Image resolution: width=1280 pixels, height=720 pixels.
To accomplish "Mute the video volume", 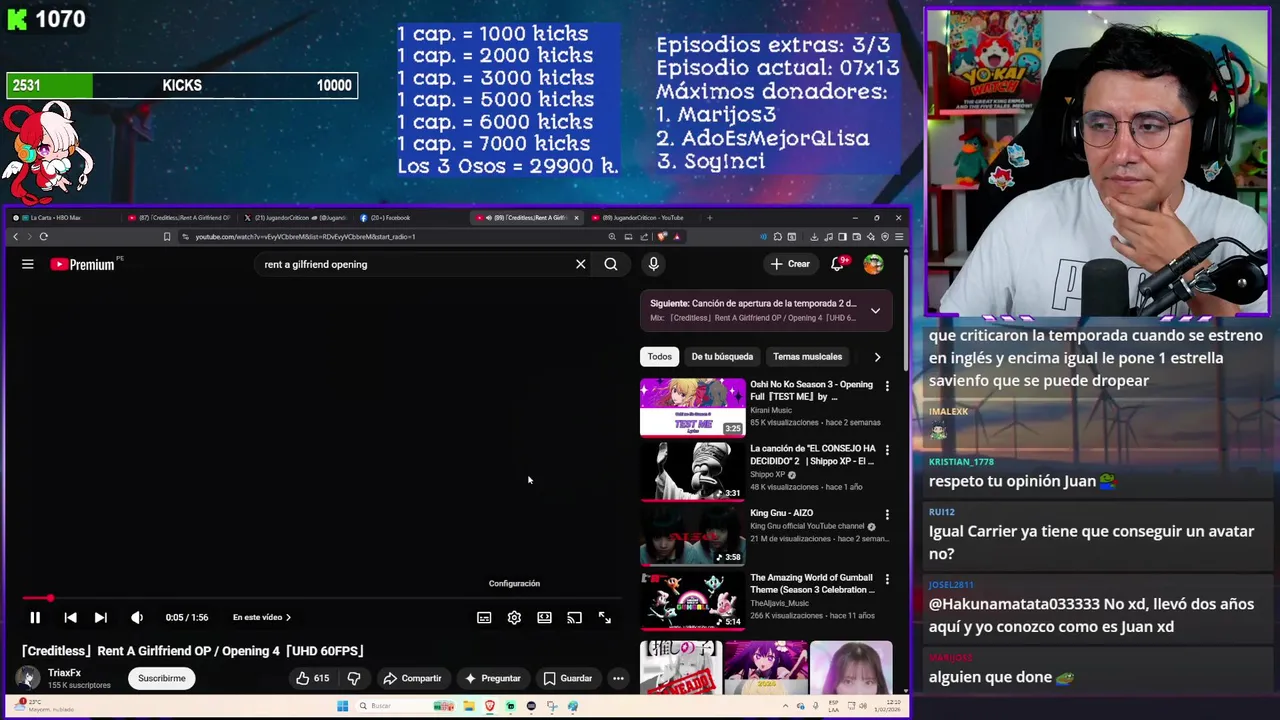I will coord(137,618).
